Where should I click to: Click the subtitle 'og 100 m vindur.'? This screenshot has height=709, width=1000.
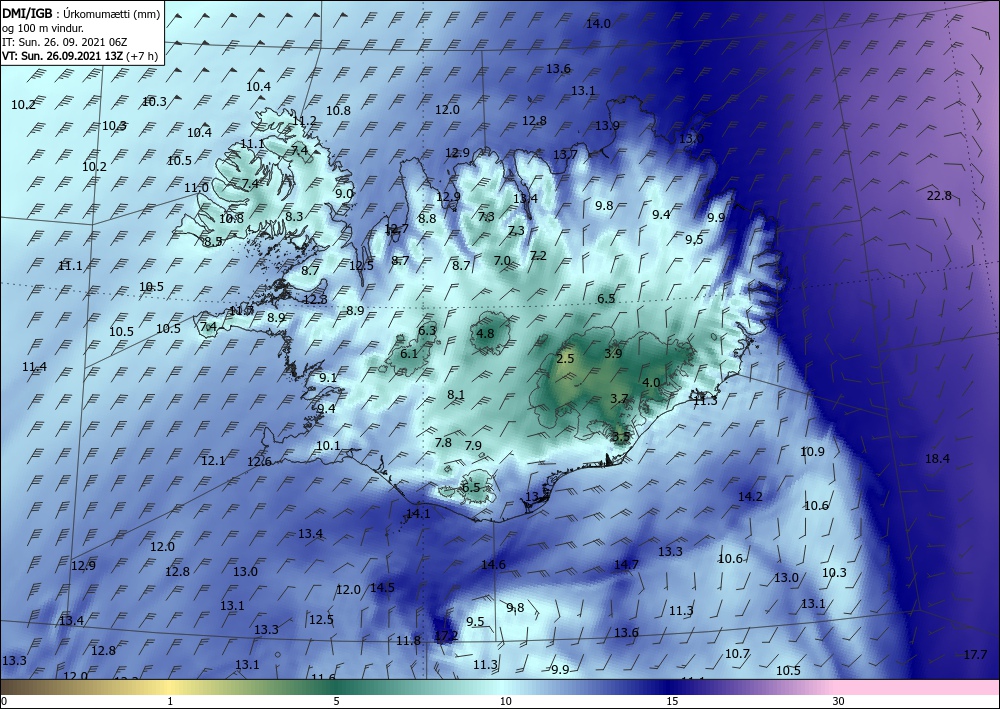[x=42, y=27]
